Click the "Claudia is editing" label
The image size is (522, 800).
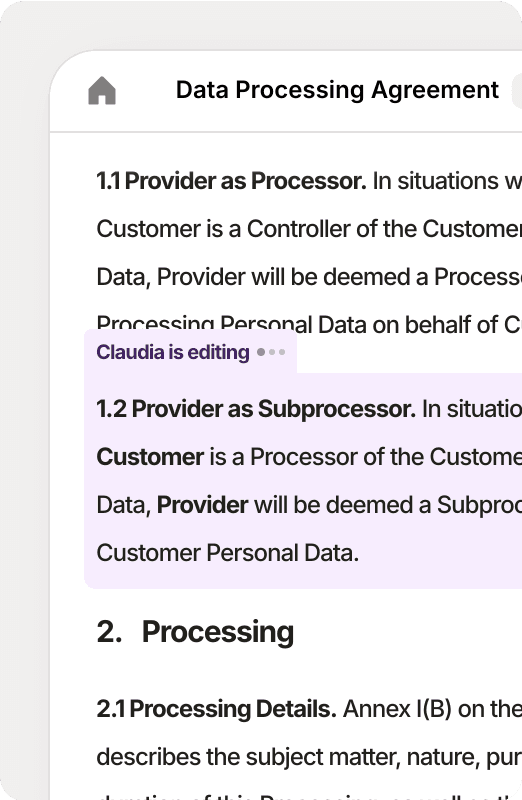coord(173,352)
